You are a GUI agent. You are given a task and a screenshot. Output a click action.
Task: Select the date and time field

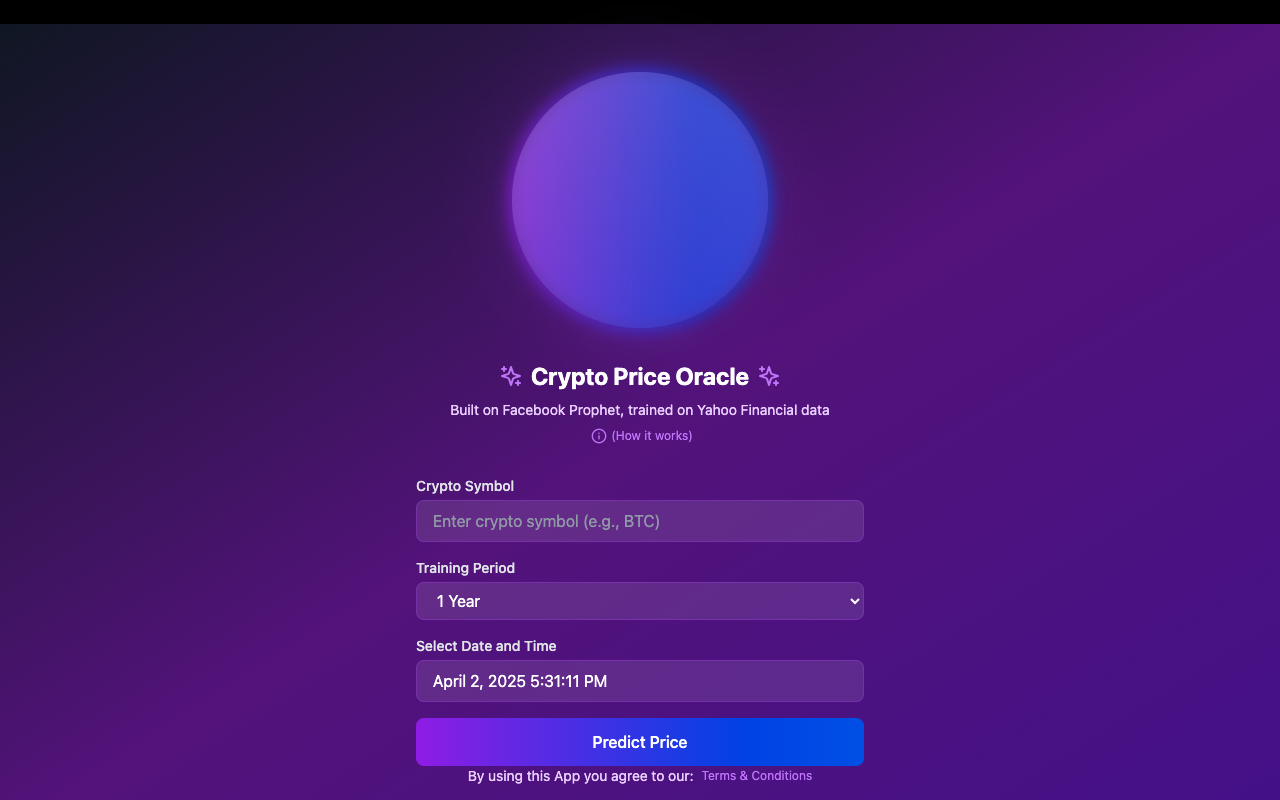(640, 681)
